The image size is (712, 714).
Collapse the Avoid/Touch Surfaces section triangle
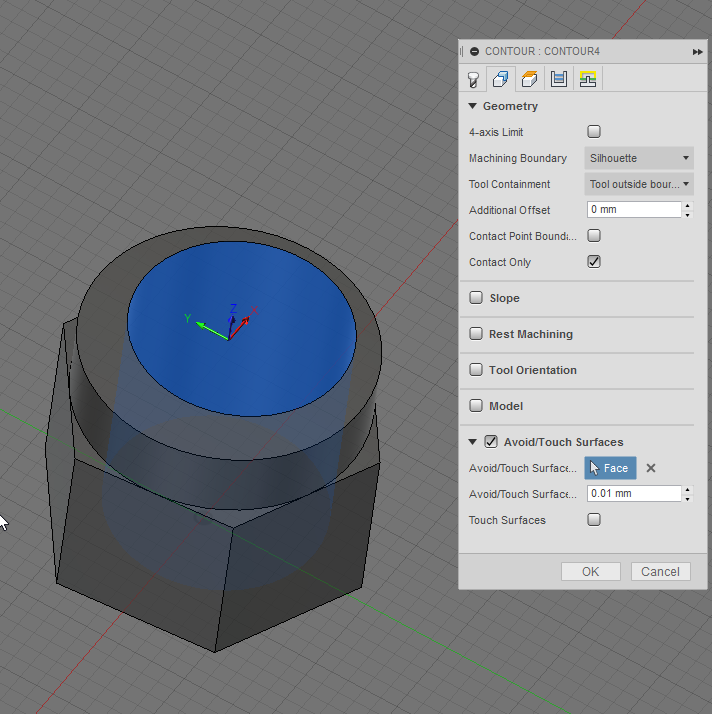pos(472,442)
